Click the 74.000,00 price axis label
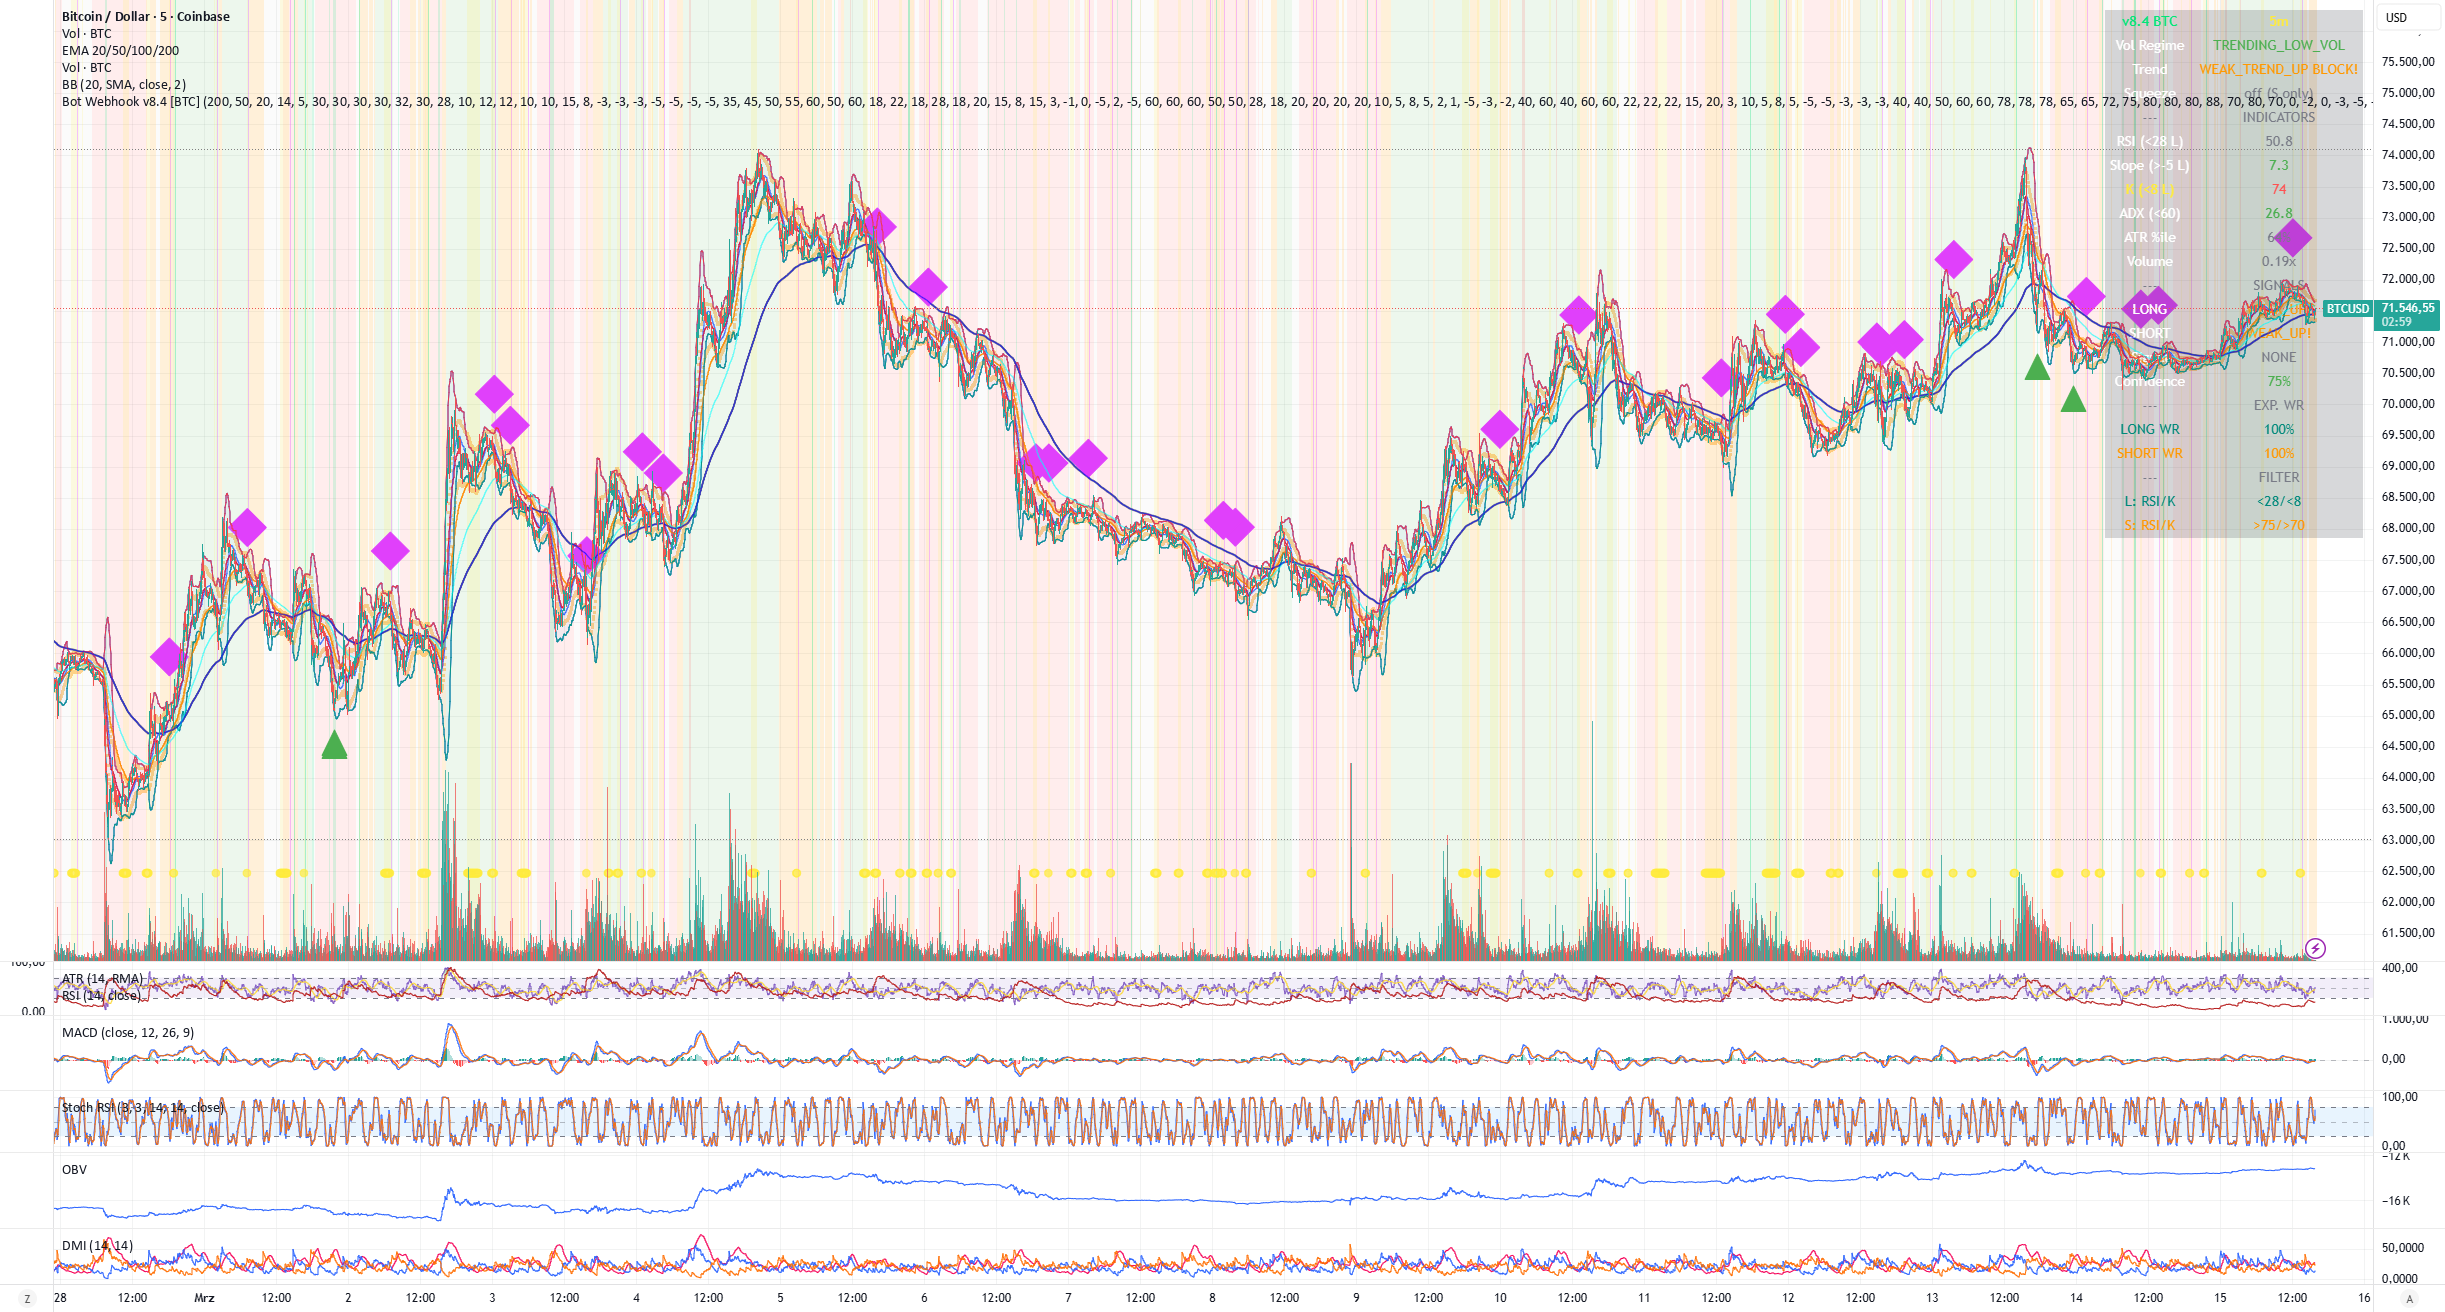The width and height of the screenshot is (2445, 1312). (x=2408, y=154)
